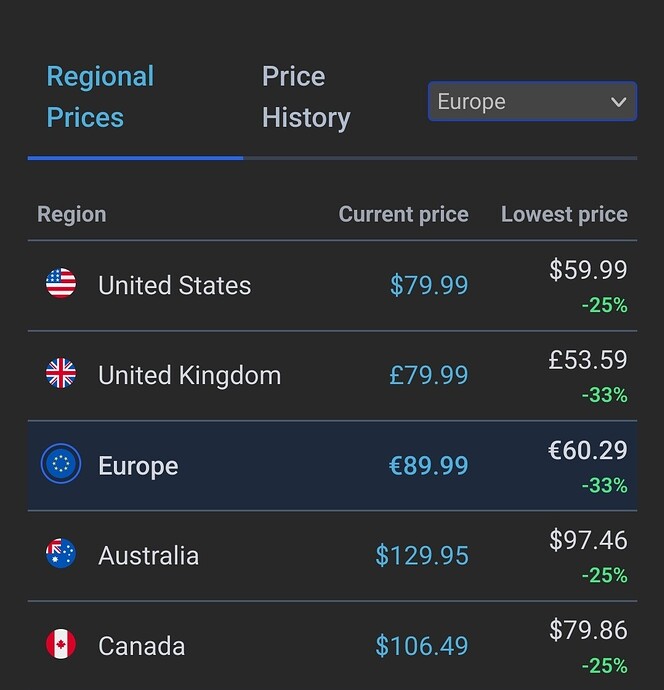Click the $129.95 Australia current price
This screenshot has height=690, width=664.
pyautogui.click(x=422, y=555)
